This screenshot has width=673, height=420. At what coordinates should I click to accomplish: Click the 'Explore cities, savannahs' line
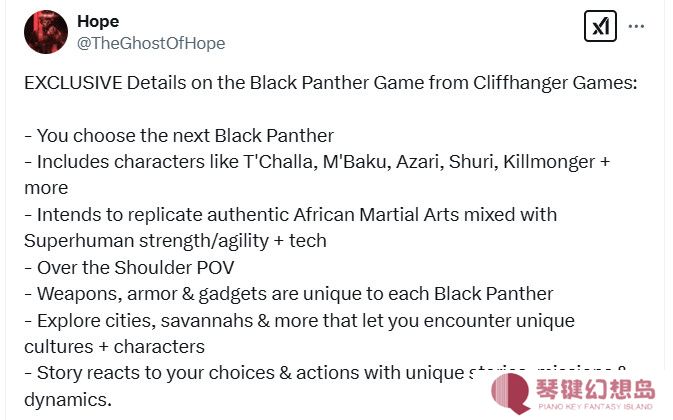pyautogui.click(x=300, y=321)
